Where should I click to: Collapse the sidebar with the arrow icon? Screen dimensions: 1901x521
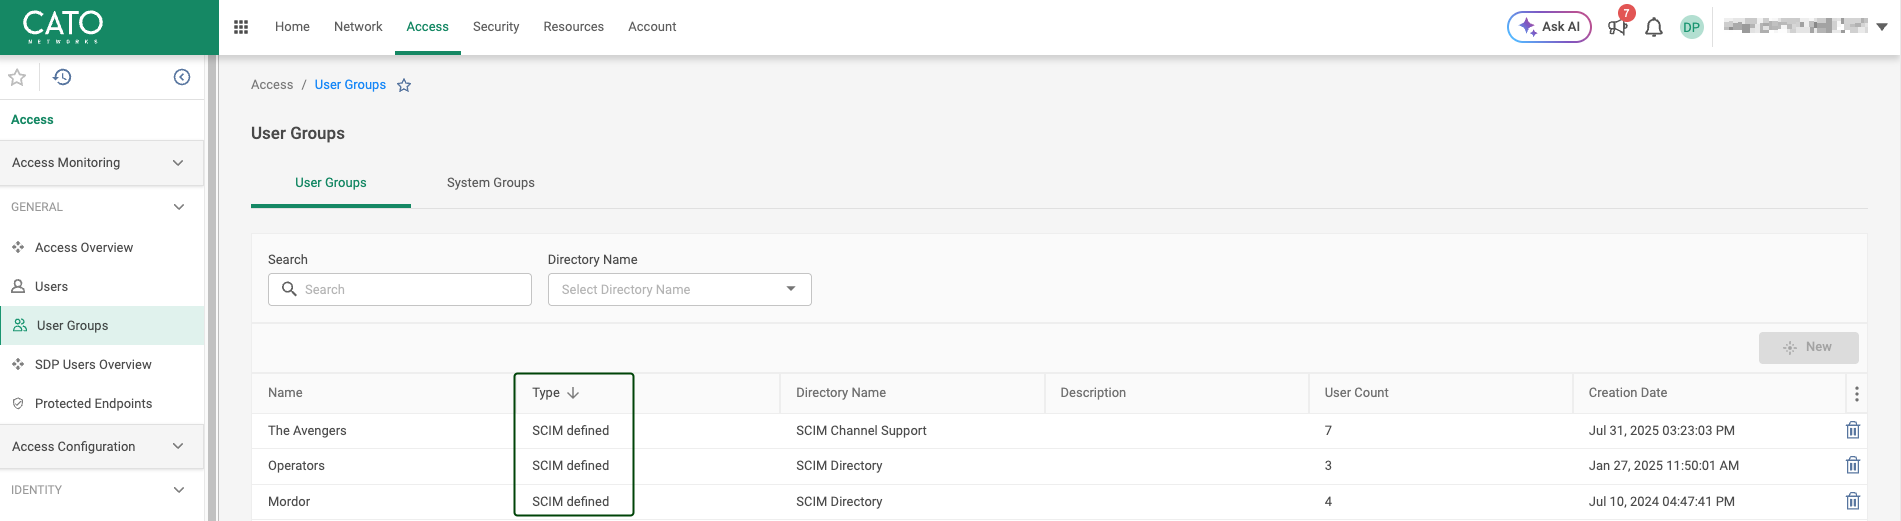click(x=182, y=77)
